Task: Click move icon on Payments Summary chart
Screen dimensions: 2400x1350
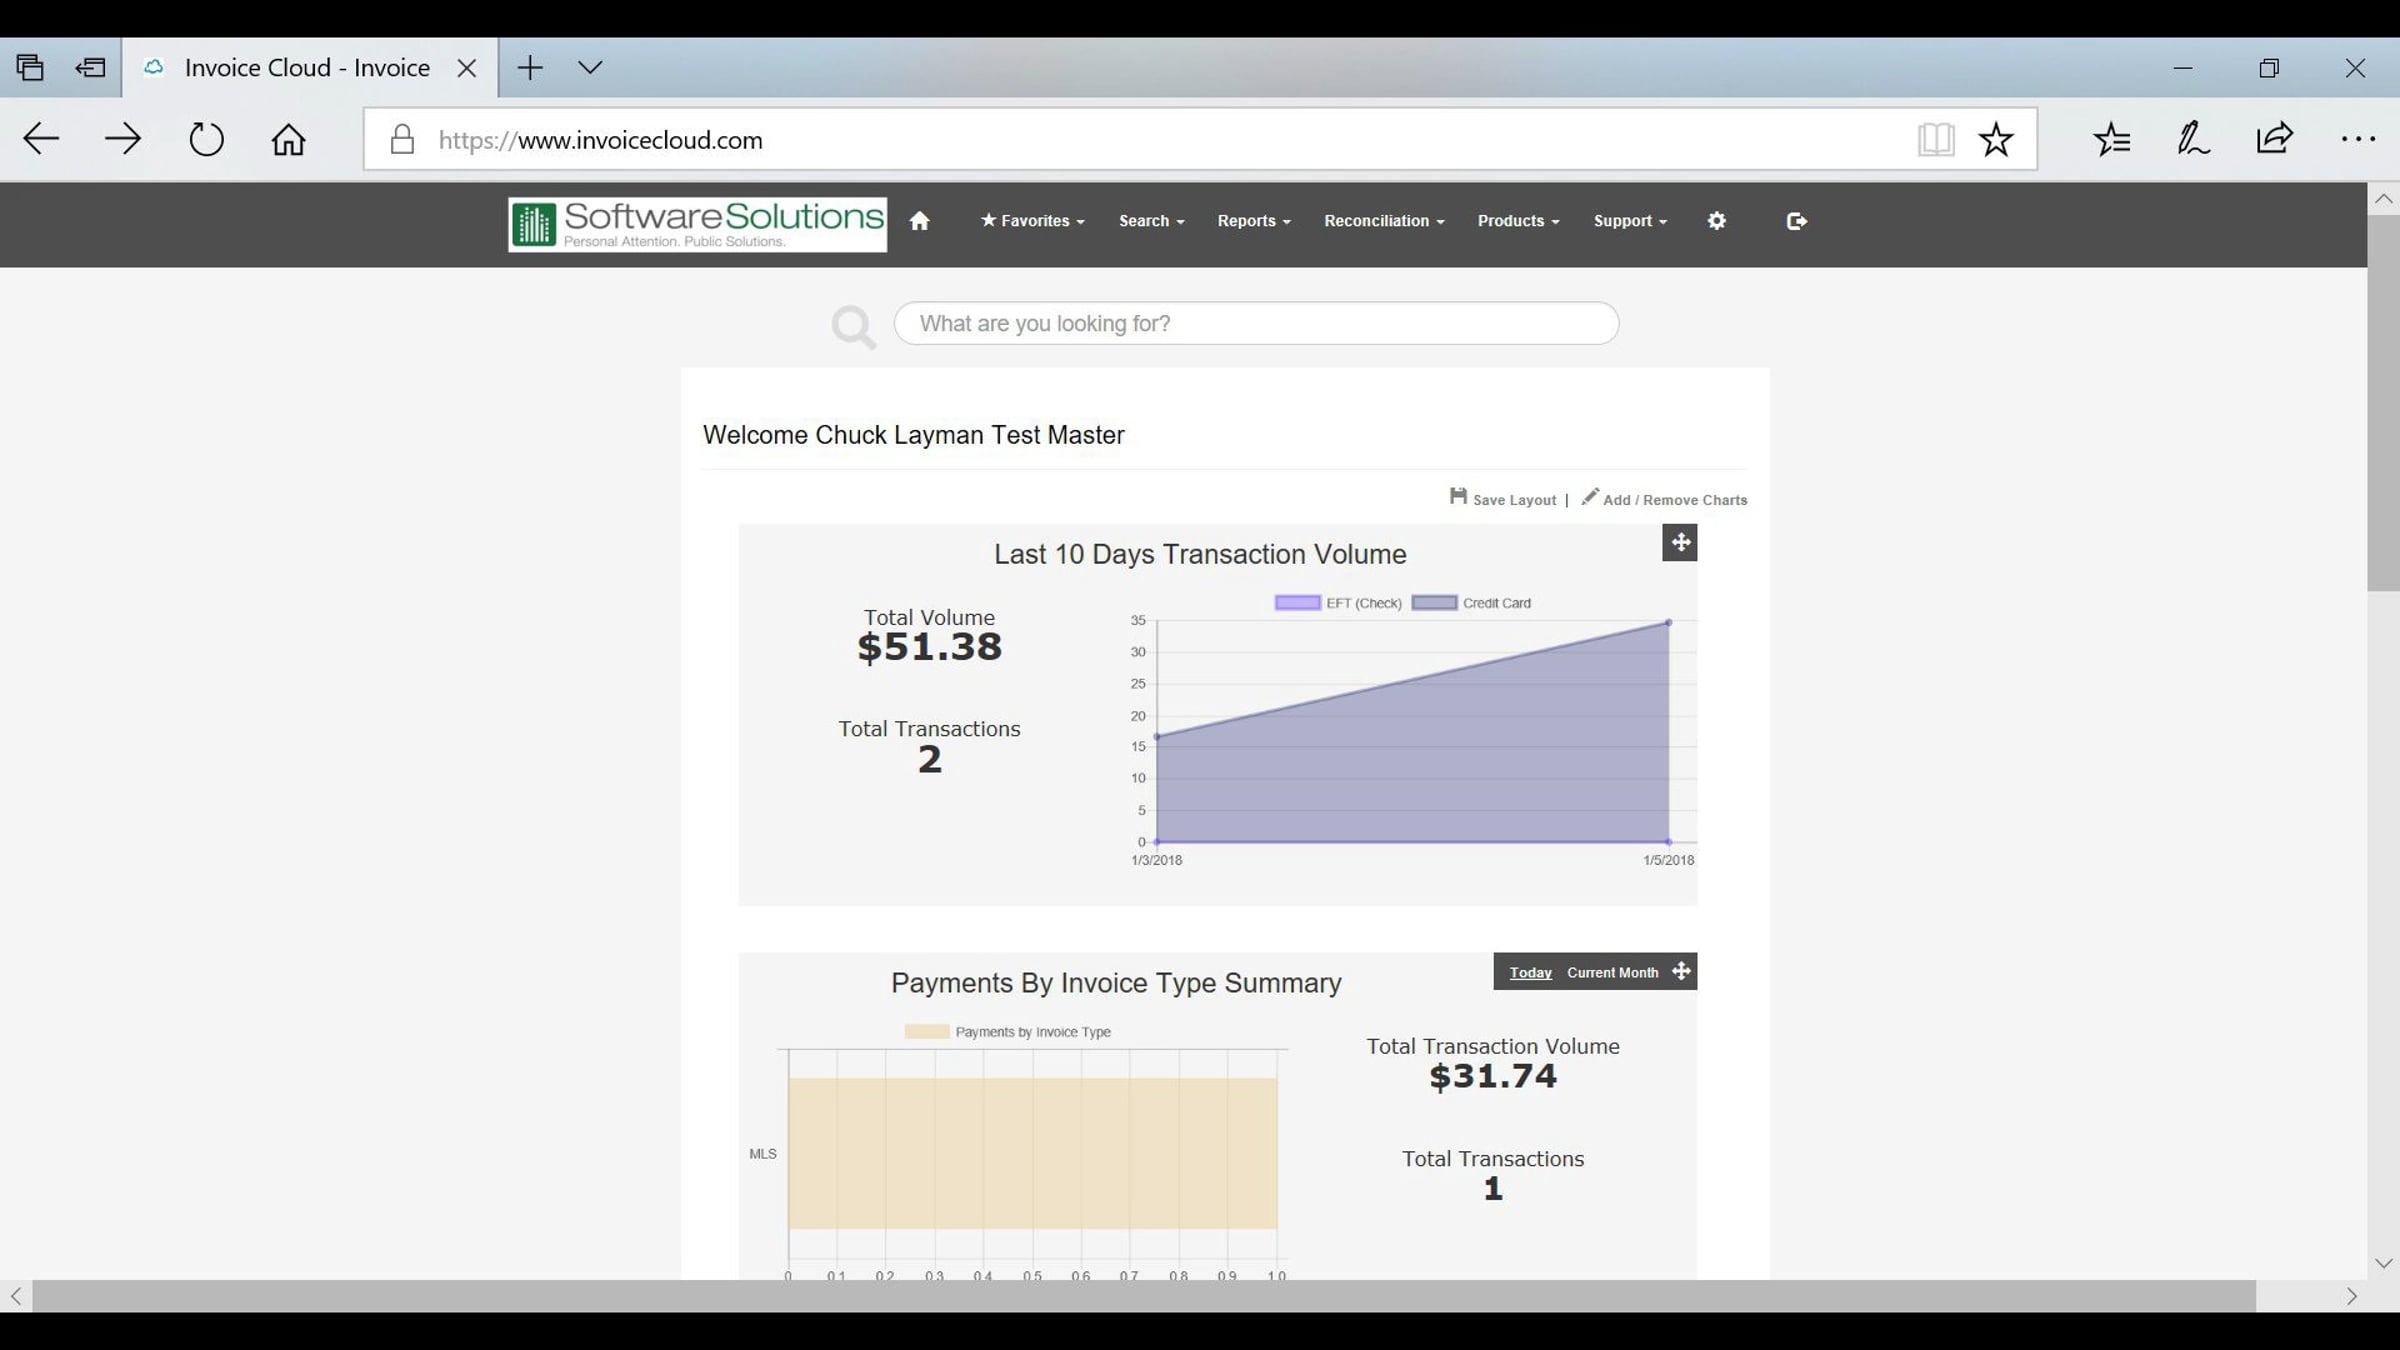Action: (1681, 971)
